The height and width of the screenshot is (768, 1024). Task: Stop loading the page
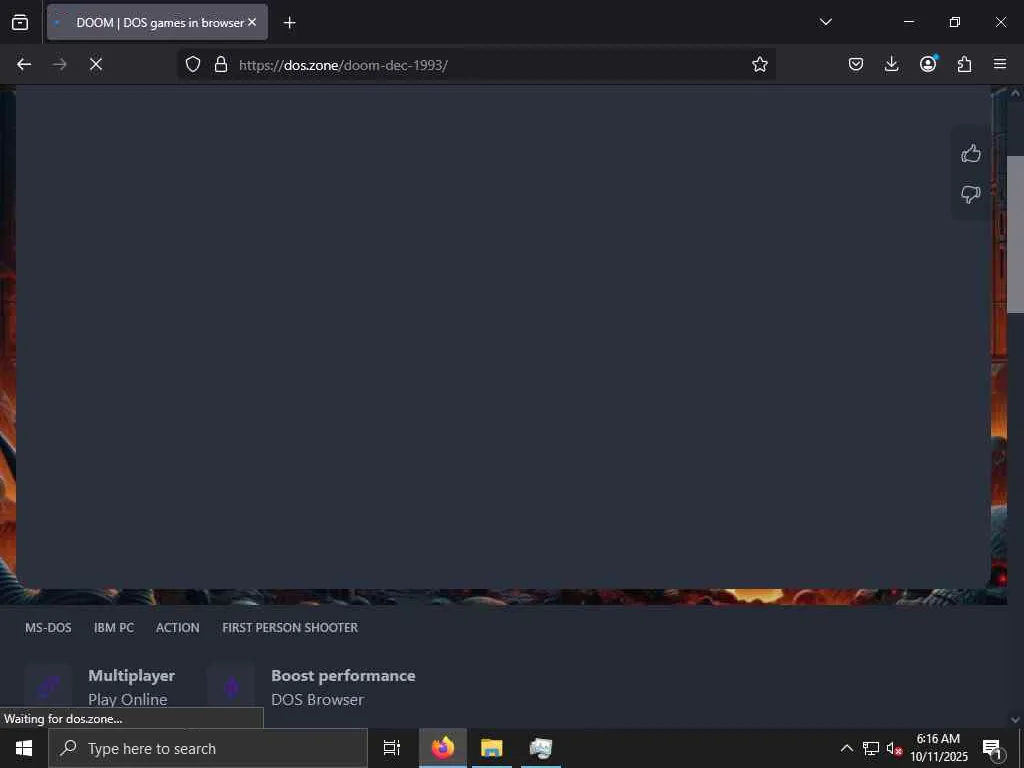(95, 64)
